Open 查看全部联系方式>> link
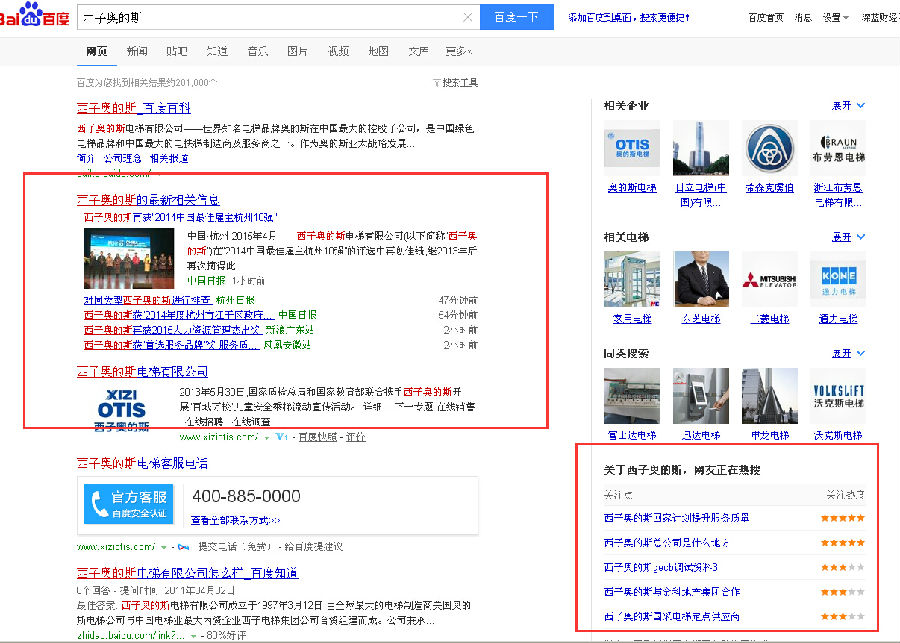900x643 pixels. [x=235, y=520]
